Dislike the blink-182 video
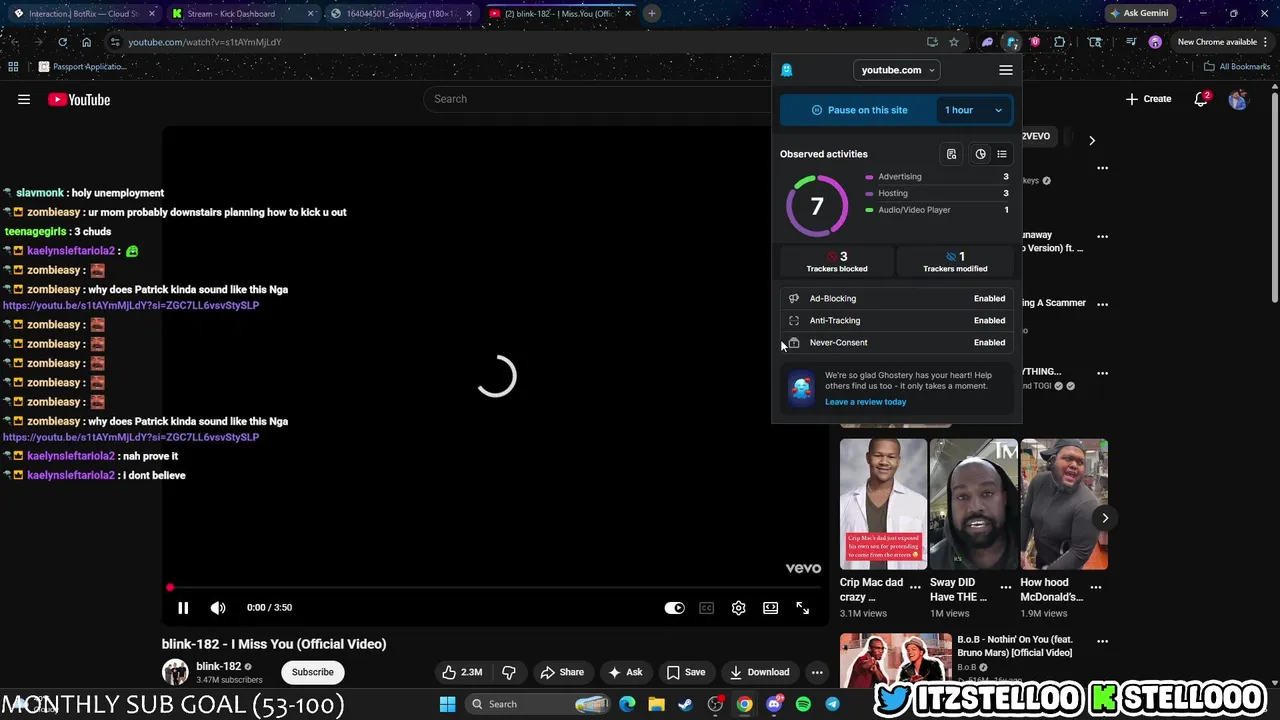Viewport: 1280px width, 720px height. [x=509, y=672]
